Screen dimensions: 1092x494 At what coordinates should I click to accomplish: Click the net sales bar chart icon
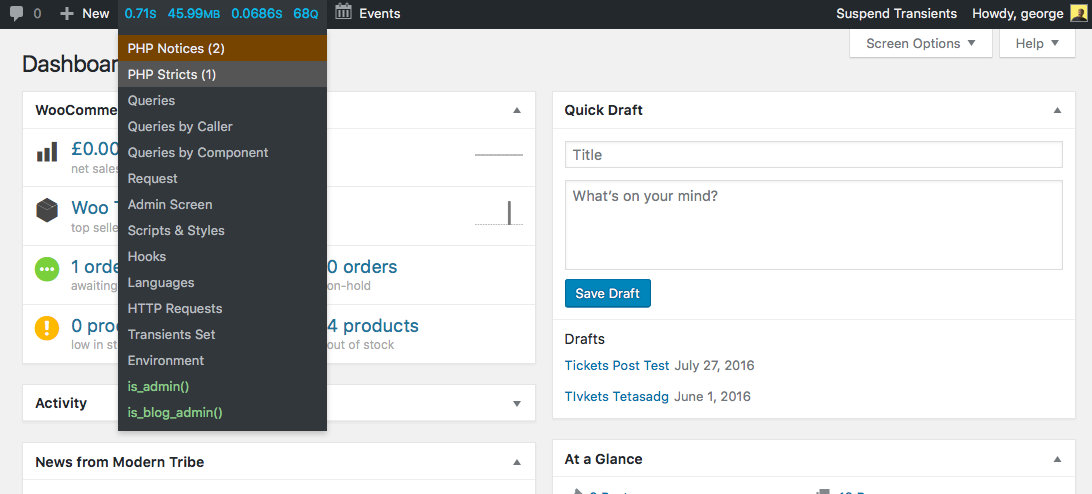tap(47, 153)
